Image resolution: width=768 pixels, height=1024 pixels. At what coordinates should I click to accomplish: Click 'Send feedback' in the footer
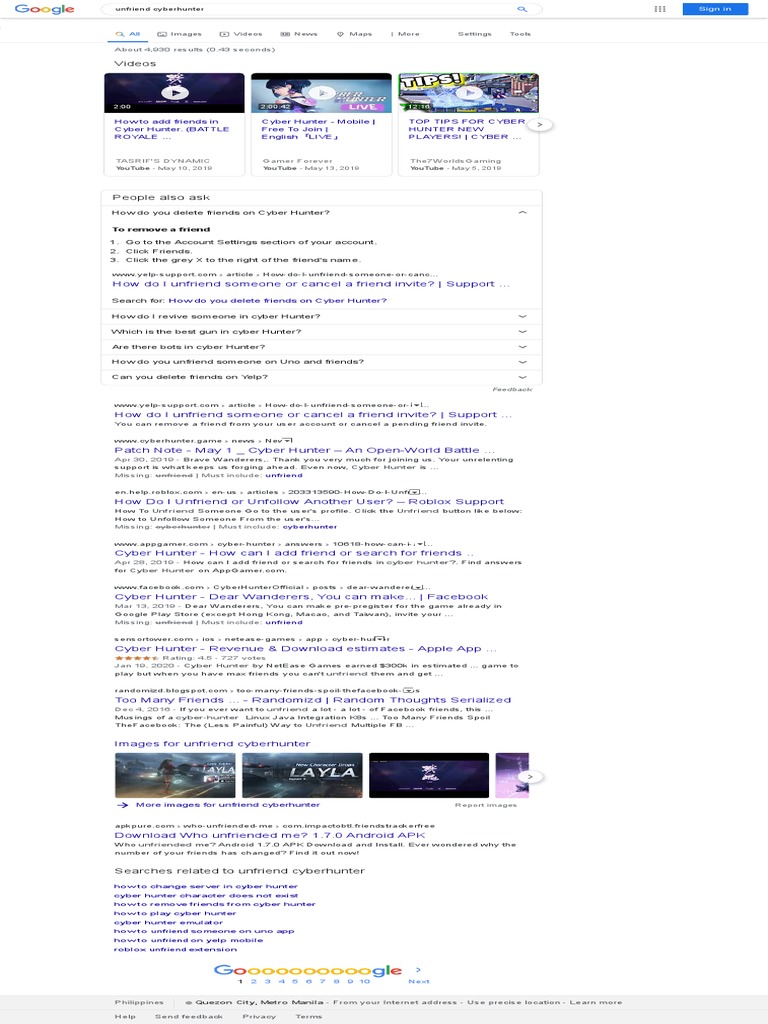pyautogui.click(x=189, y=1017)
